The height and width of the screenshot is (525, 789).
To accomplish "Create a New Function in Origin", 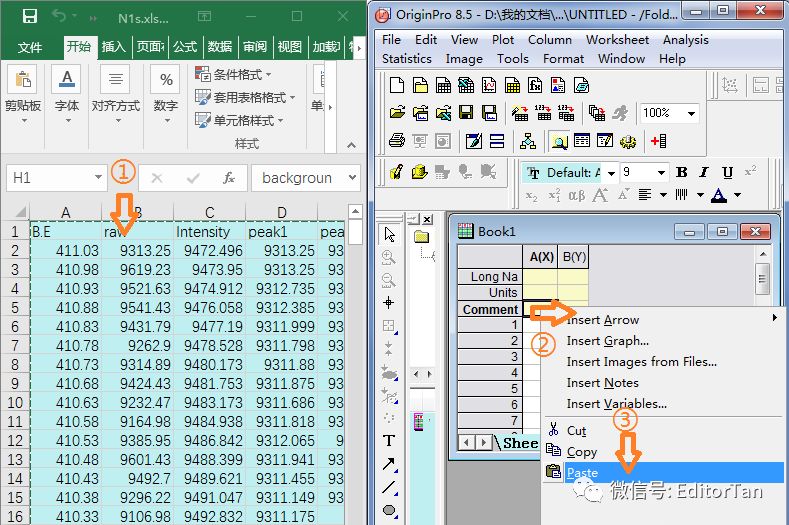I will pyautogui.click(x=535, y=85).
